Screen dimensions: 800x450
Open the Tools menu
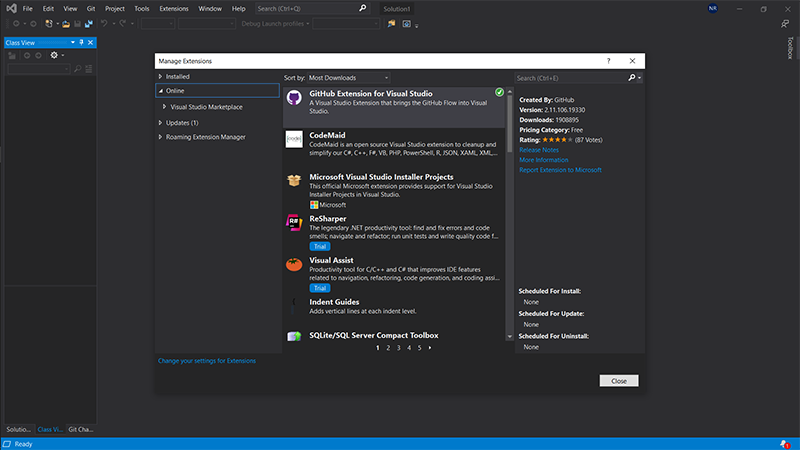[x=141, y=8]
